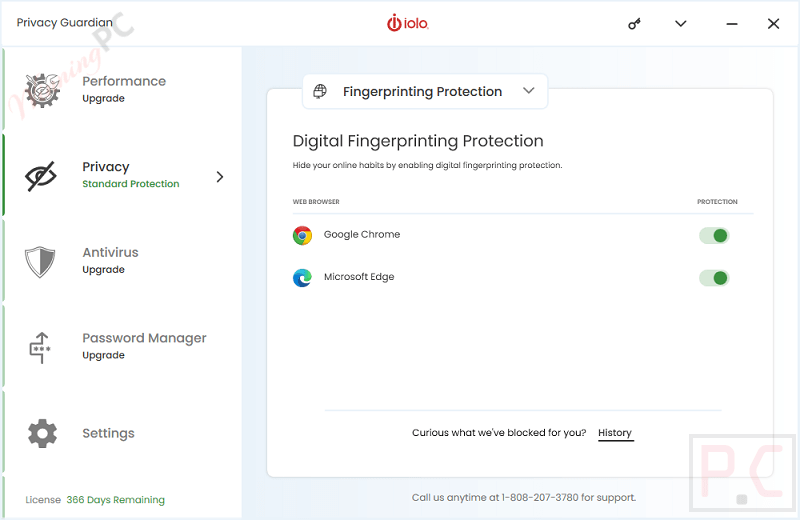This screenshot has height=520, width=800.
Task: Go to the Antivirus section
Action: (x=122, y=261)
